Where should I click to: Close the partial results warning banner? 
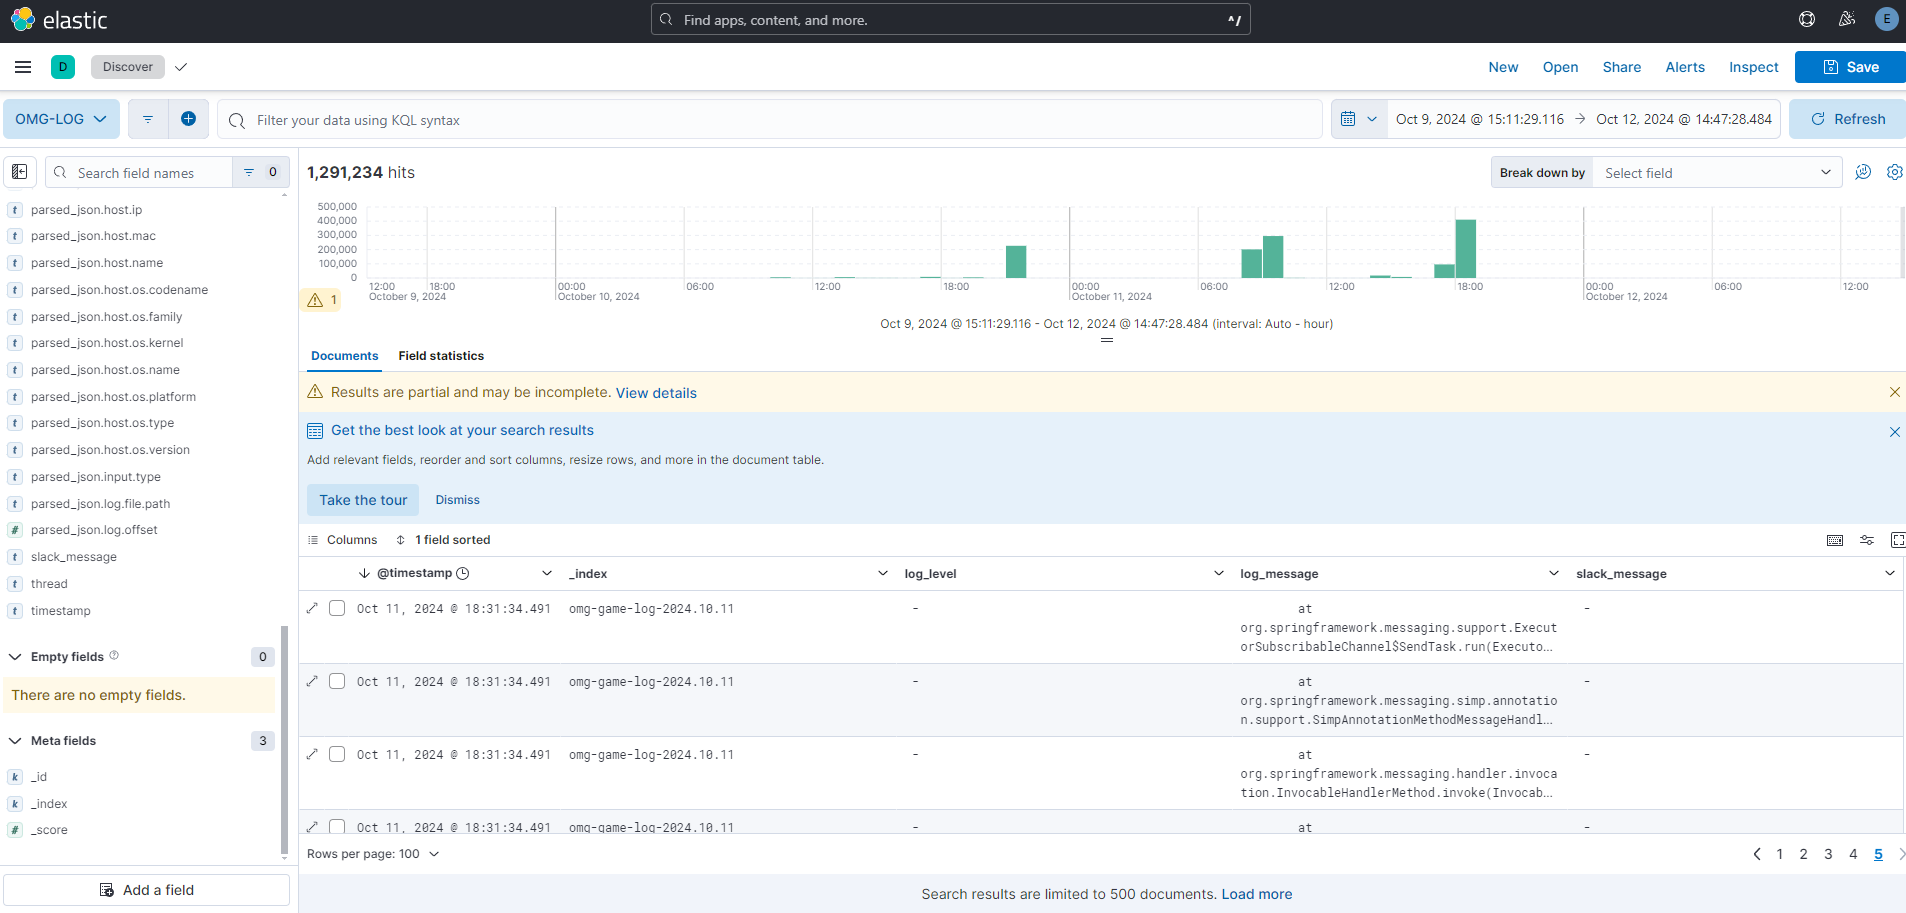tap(1894, 392)
